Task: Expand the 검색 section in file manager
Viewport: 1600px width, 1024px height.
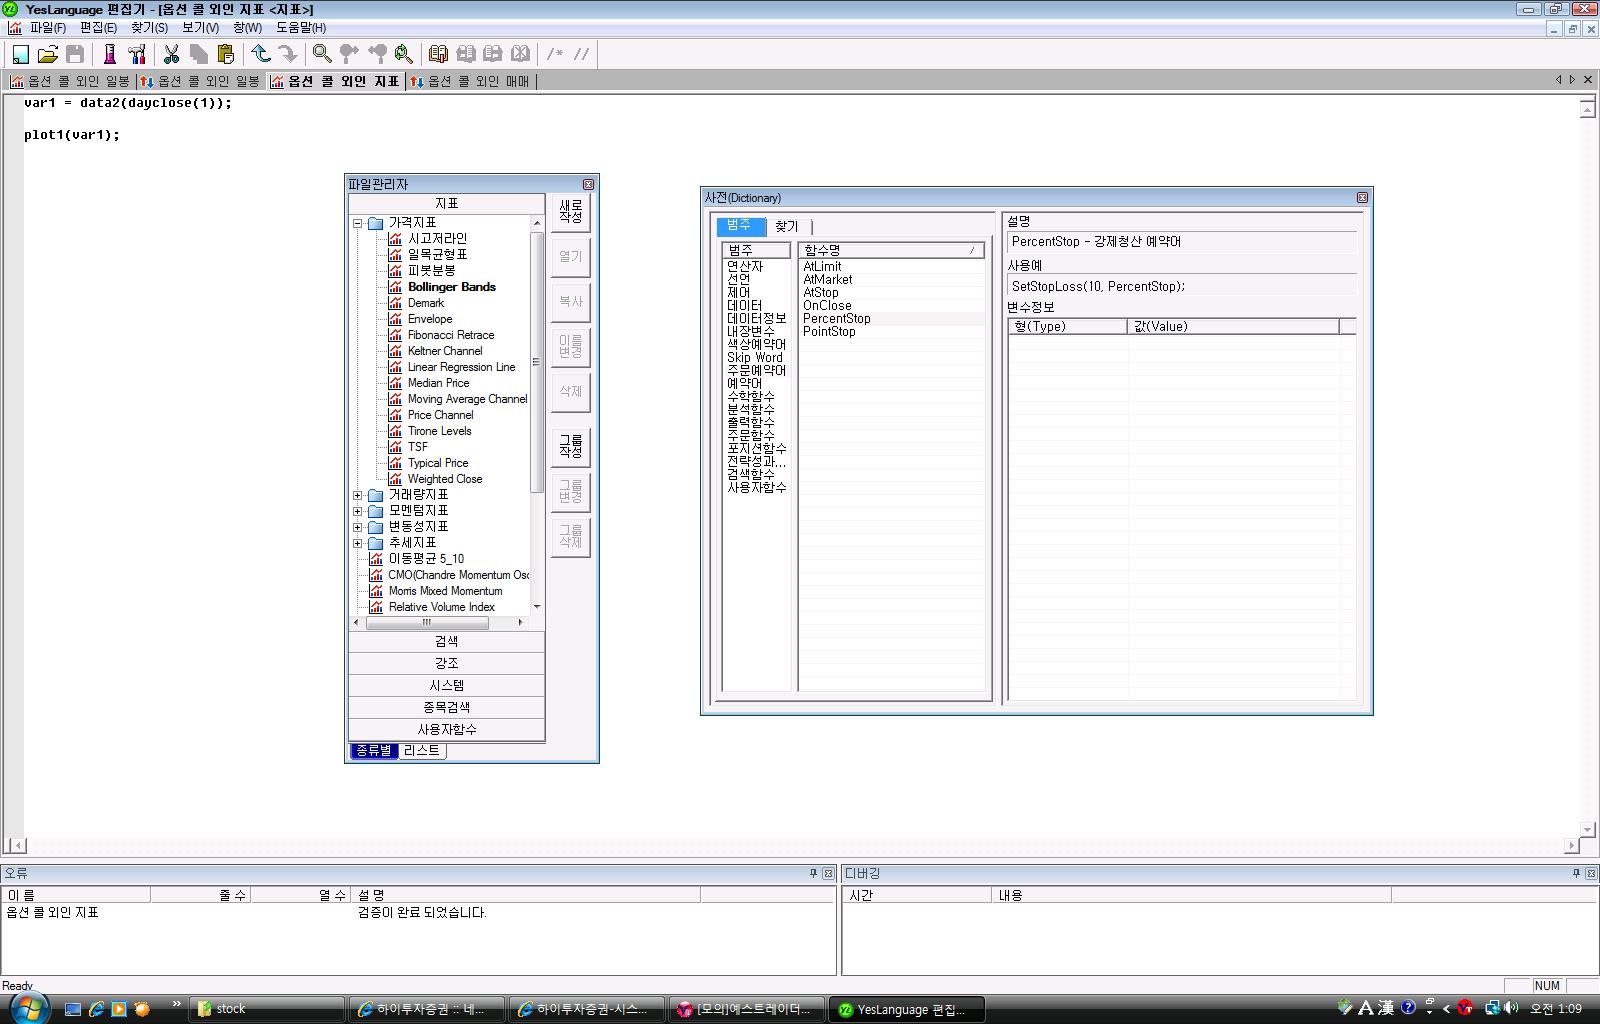Action: click(446, 641)
